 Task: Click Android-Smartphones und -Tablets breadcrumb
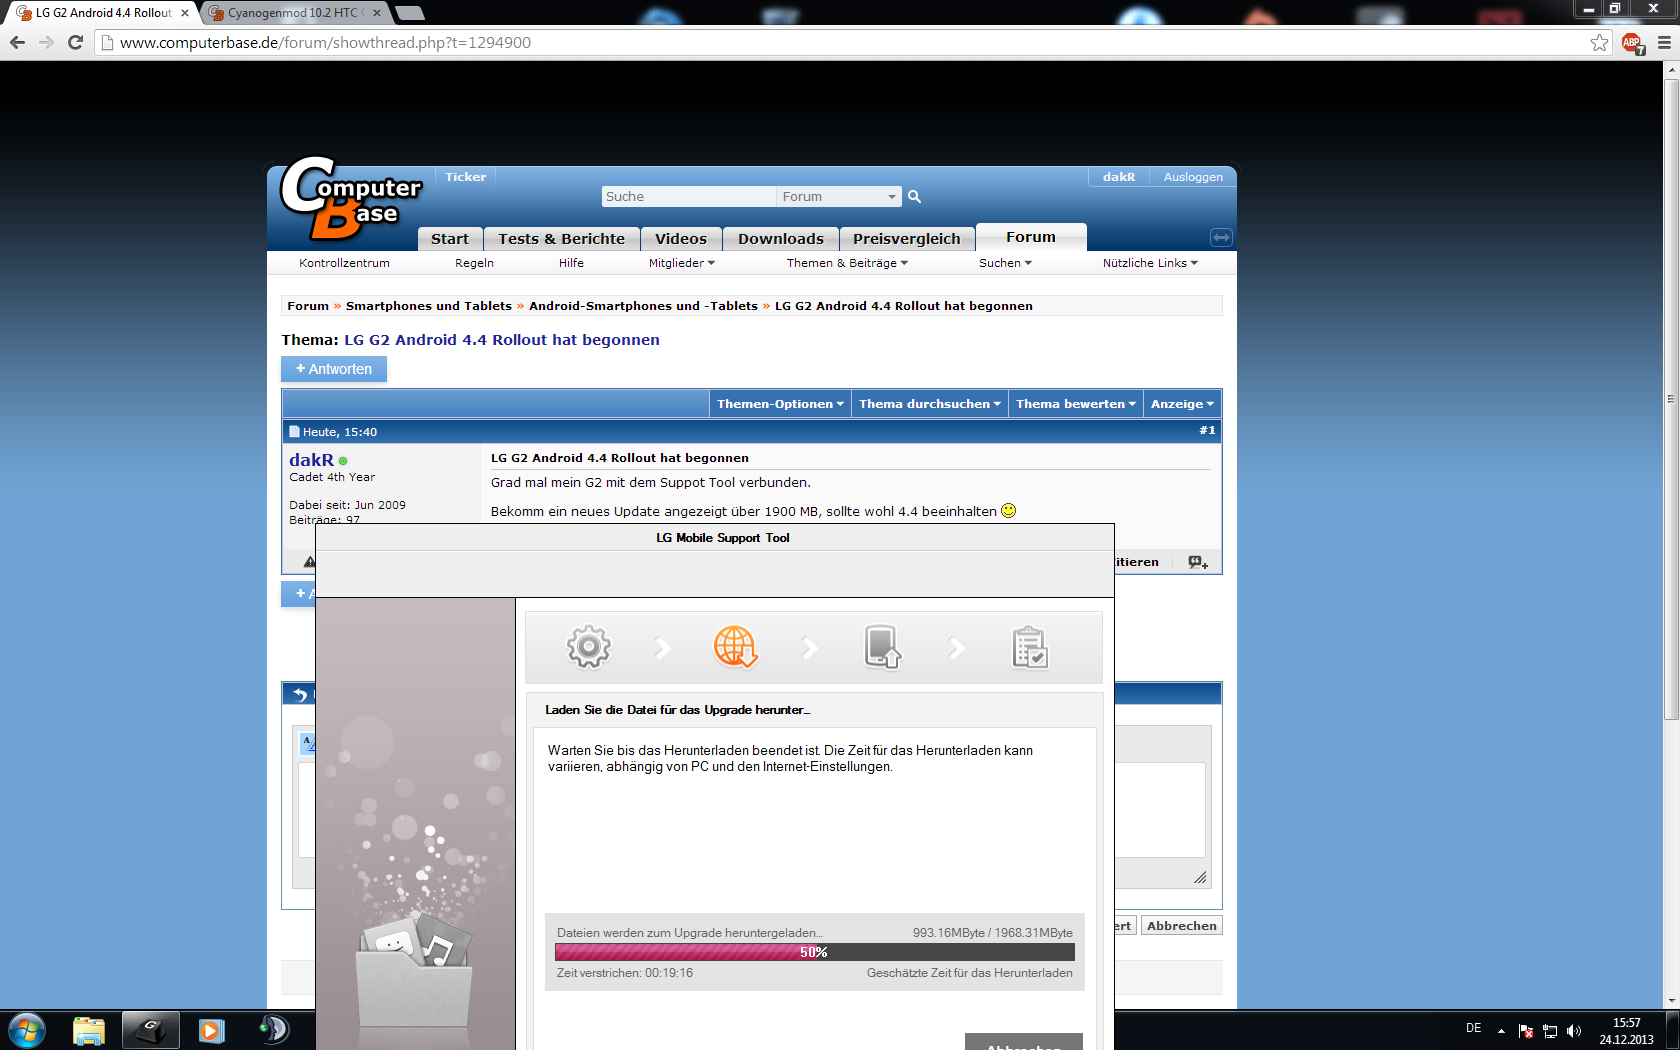(643, 306)
